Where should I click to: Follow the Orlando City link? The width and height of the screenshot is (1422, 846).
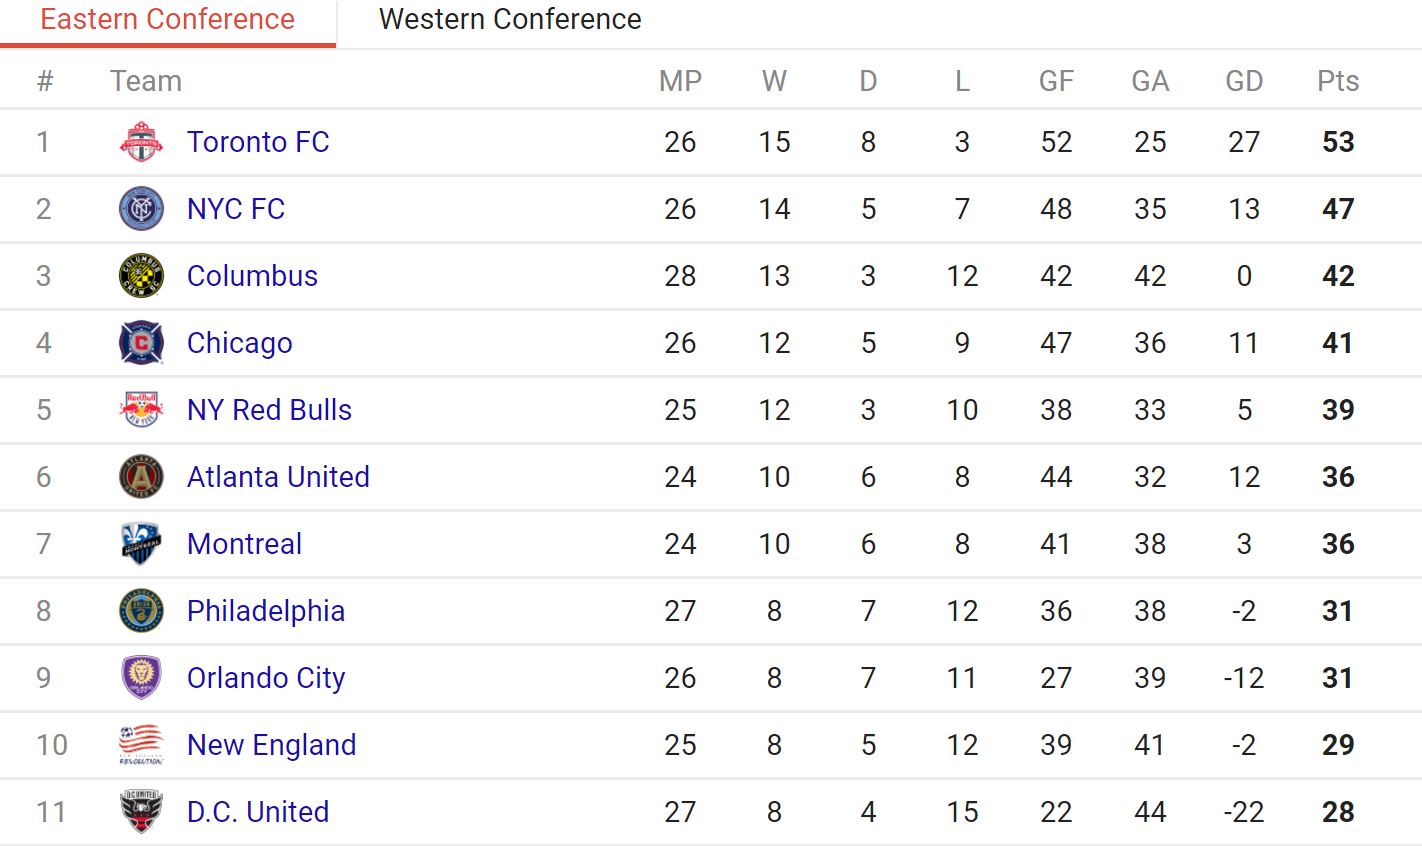point(266,678)
